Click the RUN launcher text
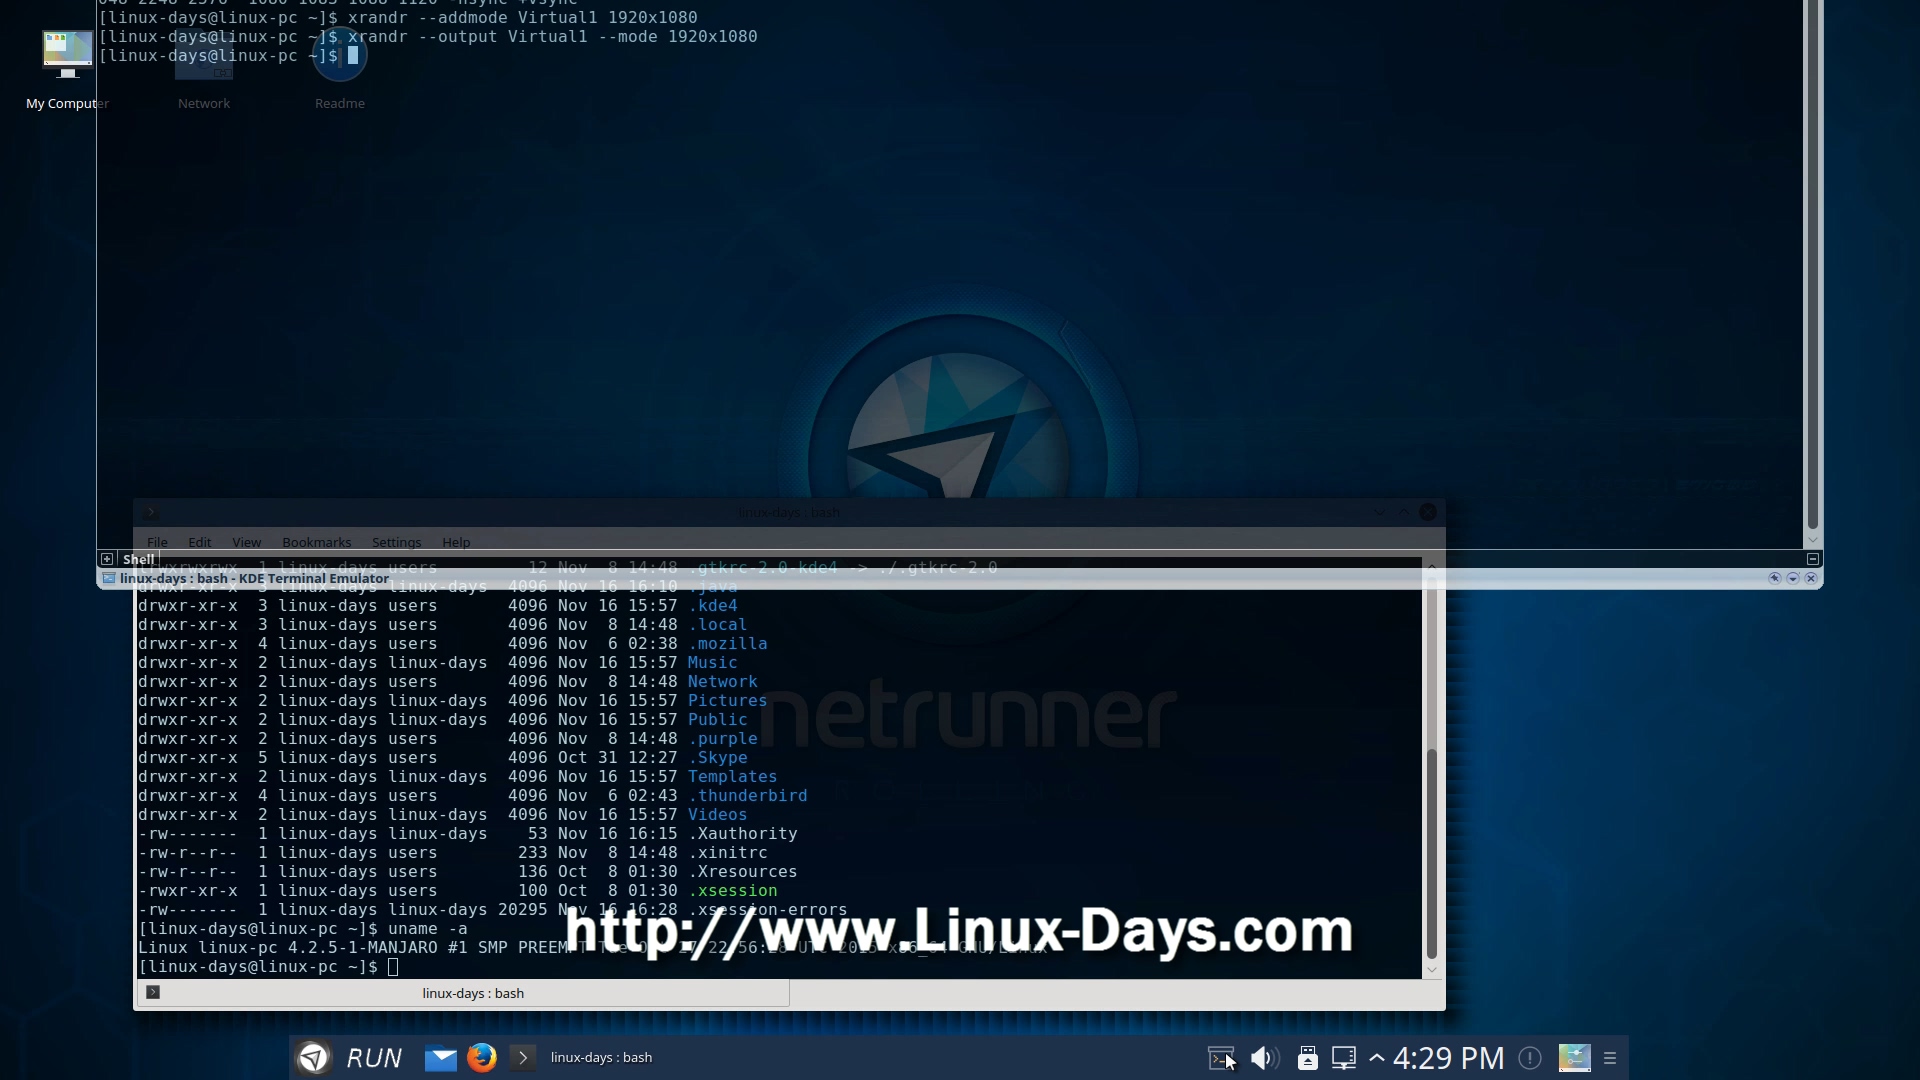Screen dimensions: 1920x1080 point(374,1058)
